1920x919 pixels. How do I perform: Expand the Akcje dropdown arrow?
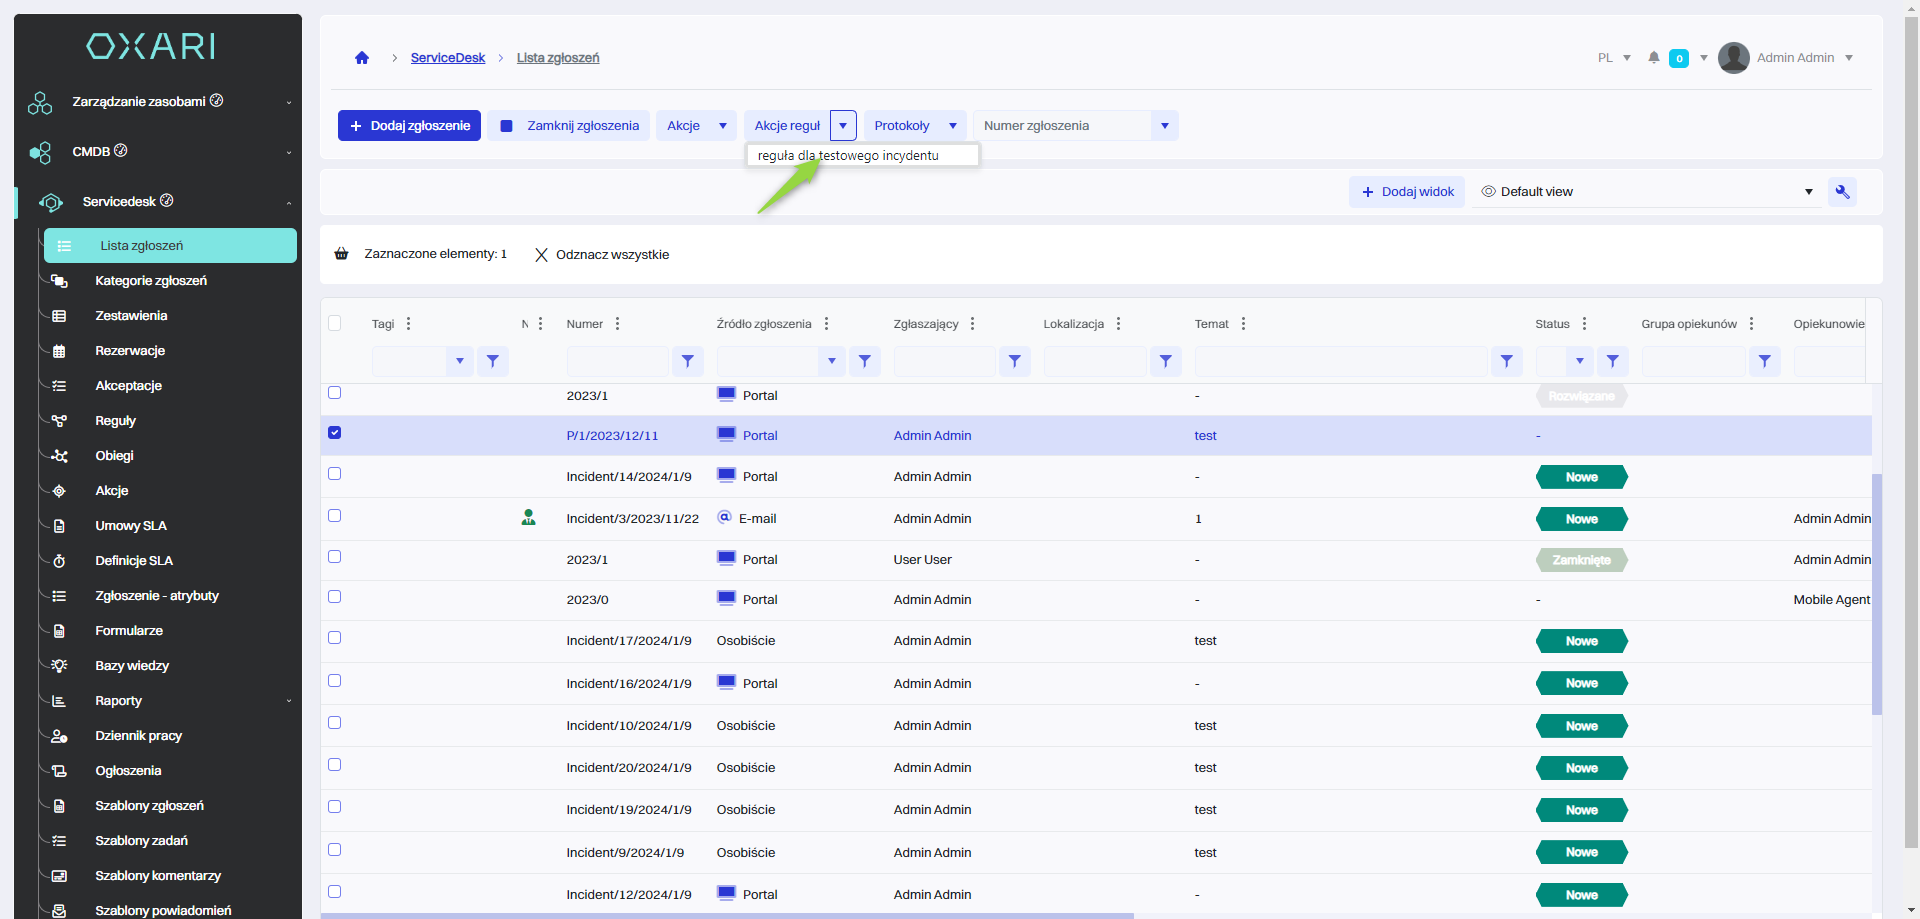tap(723, 126)
